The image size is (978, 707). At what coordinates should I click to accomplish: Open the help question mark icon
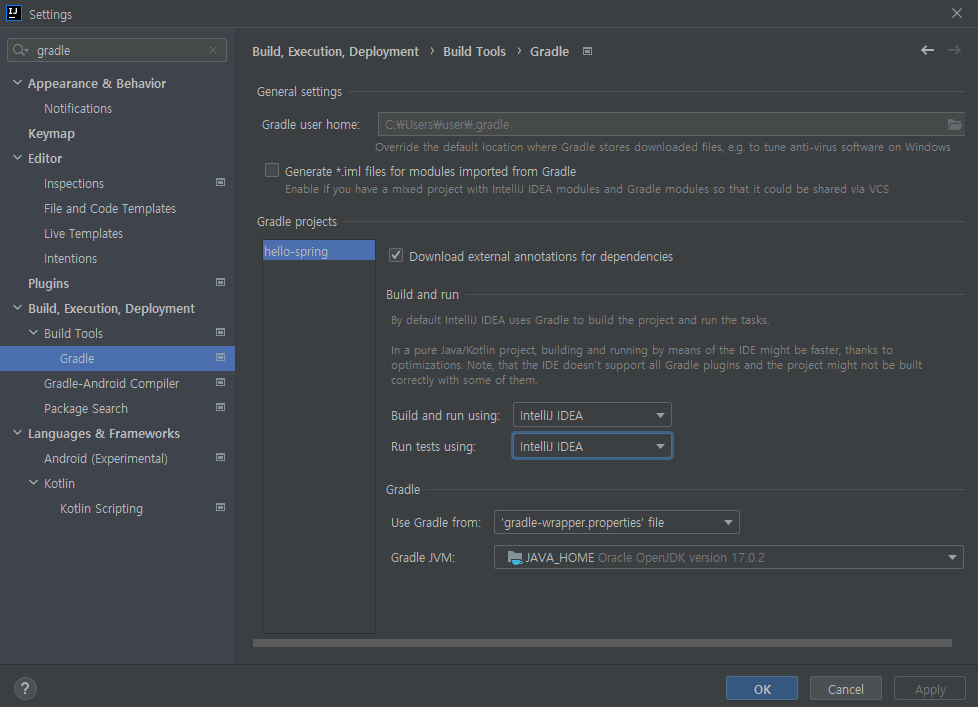[x=26, y=688]
